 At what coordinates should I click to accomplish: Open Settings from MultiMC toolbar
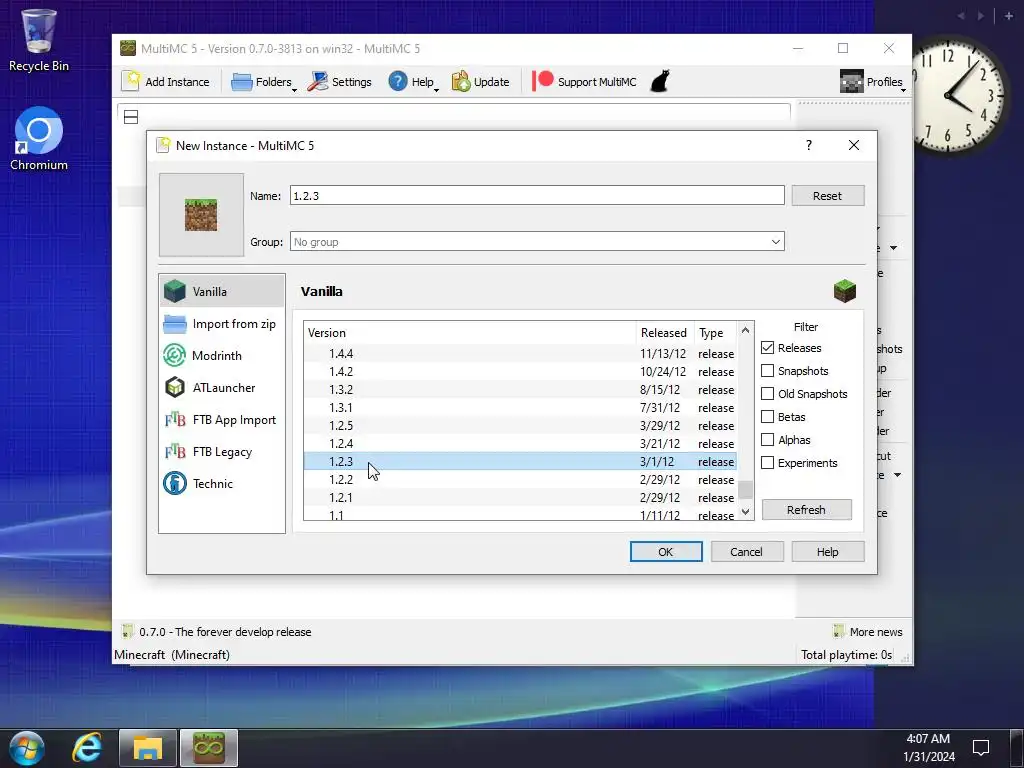(x=340, y=82)
